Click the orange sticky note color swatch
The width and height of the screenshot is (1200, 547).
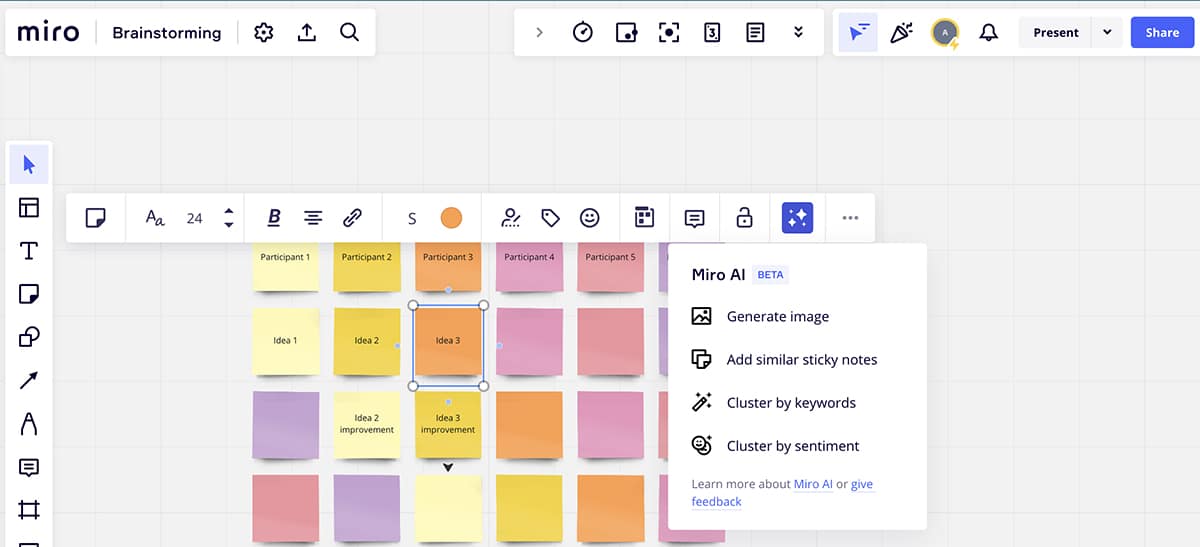pos(451,218)
